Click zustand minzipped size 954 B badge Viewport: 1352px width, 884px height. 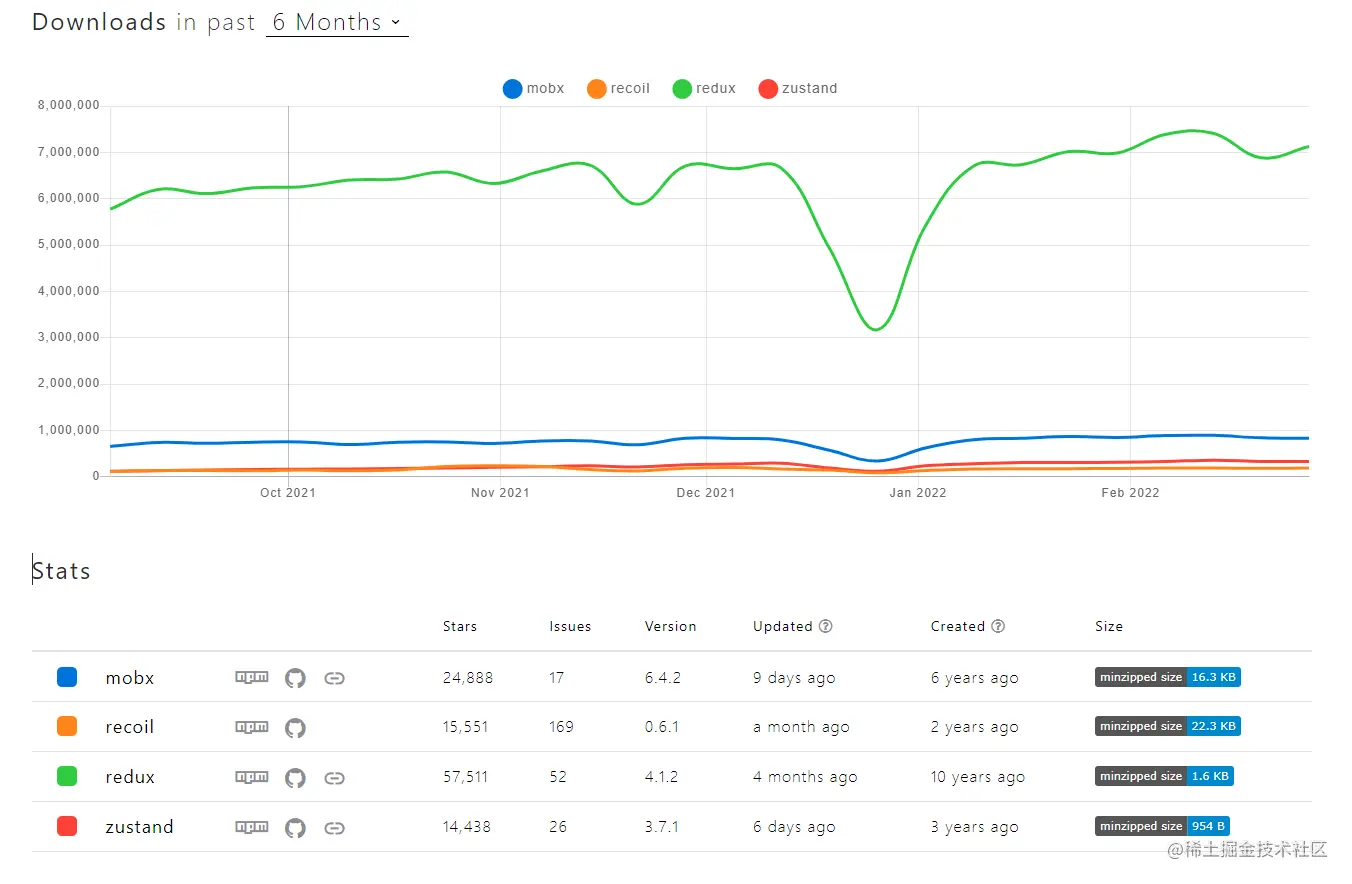[x=1162, y=827]
